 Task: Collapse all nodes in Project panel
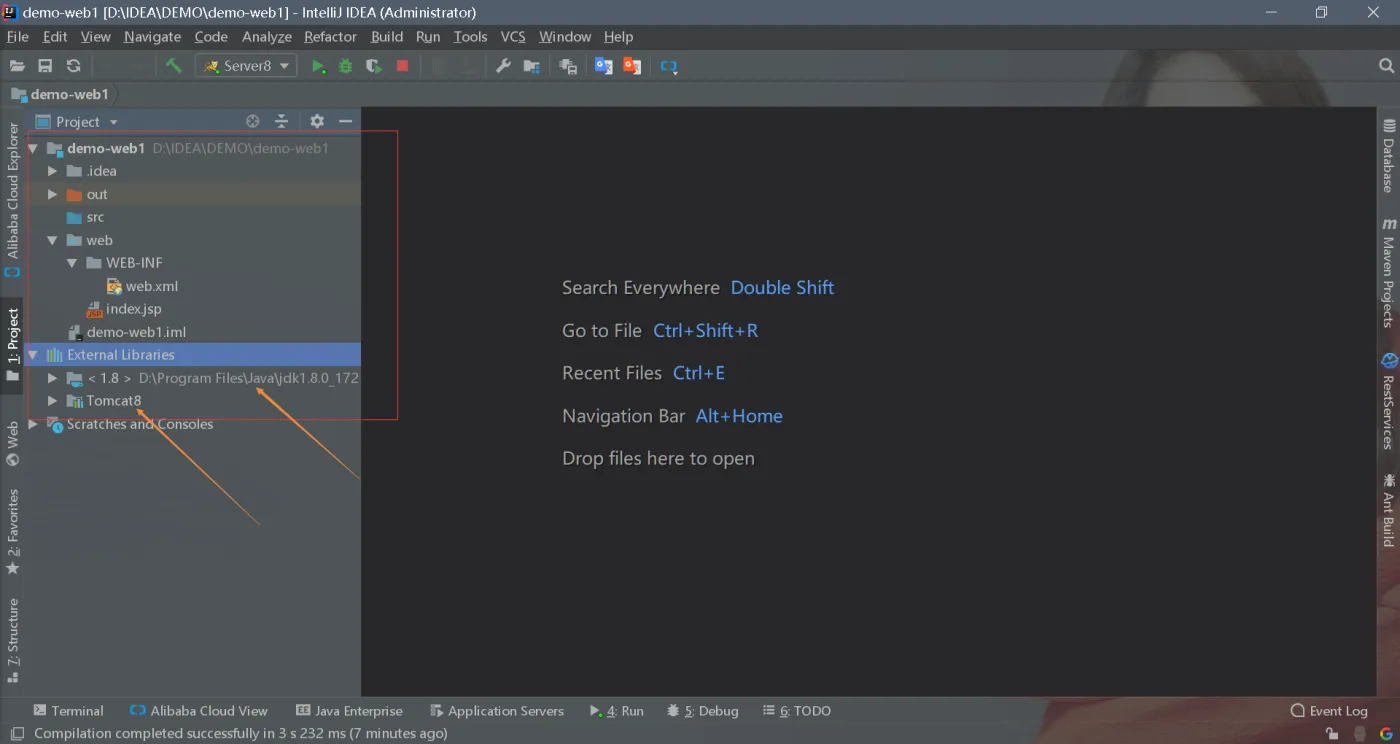(x=282, y=121)
